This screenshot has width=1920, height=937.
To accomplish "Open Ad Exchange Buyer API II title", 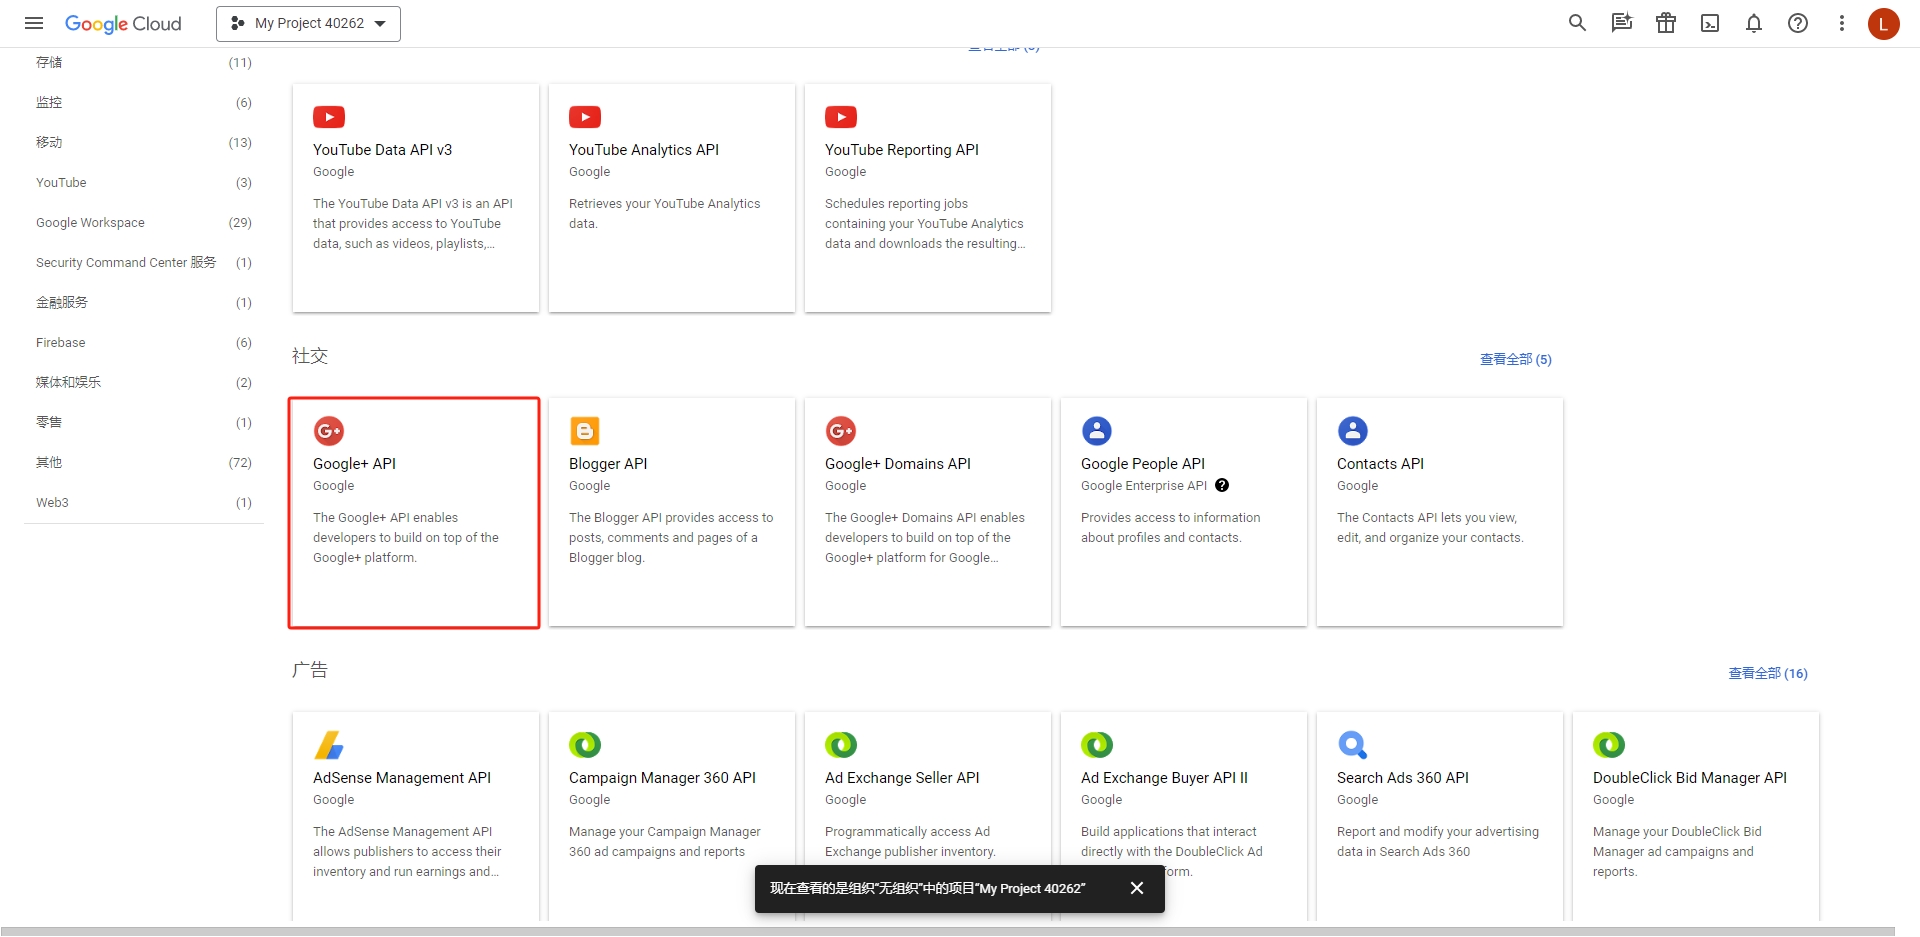I will click(1164, 778).
